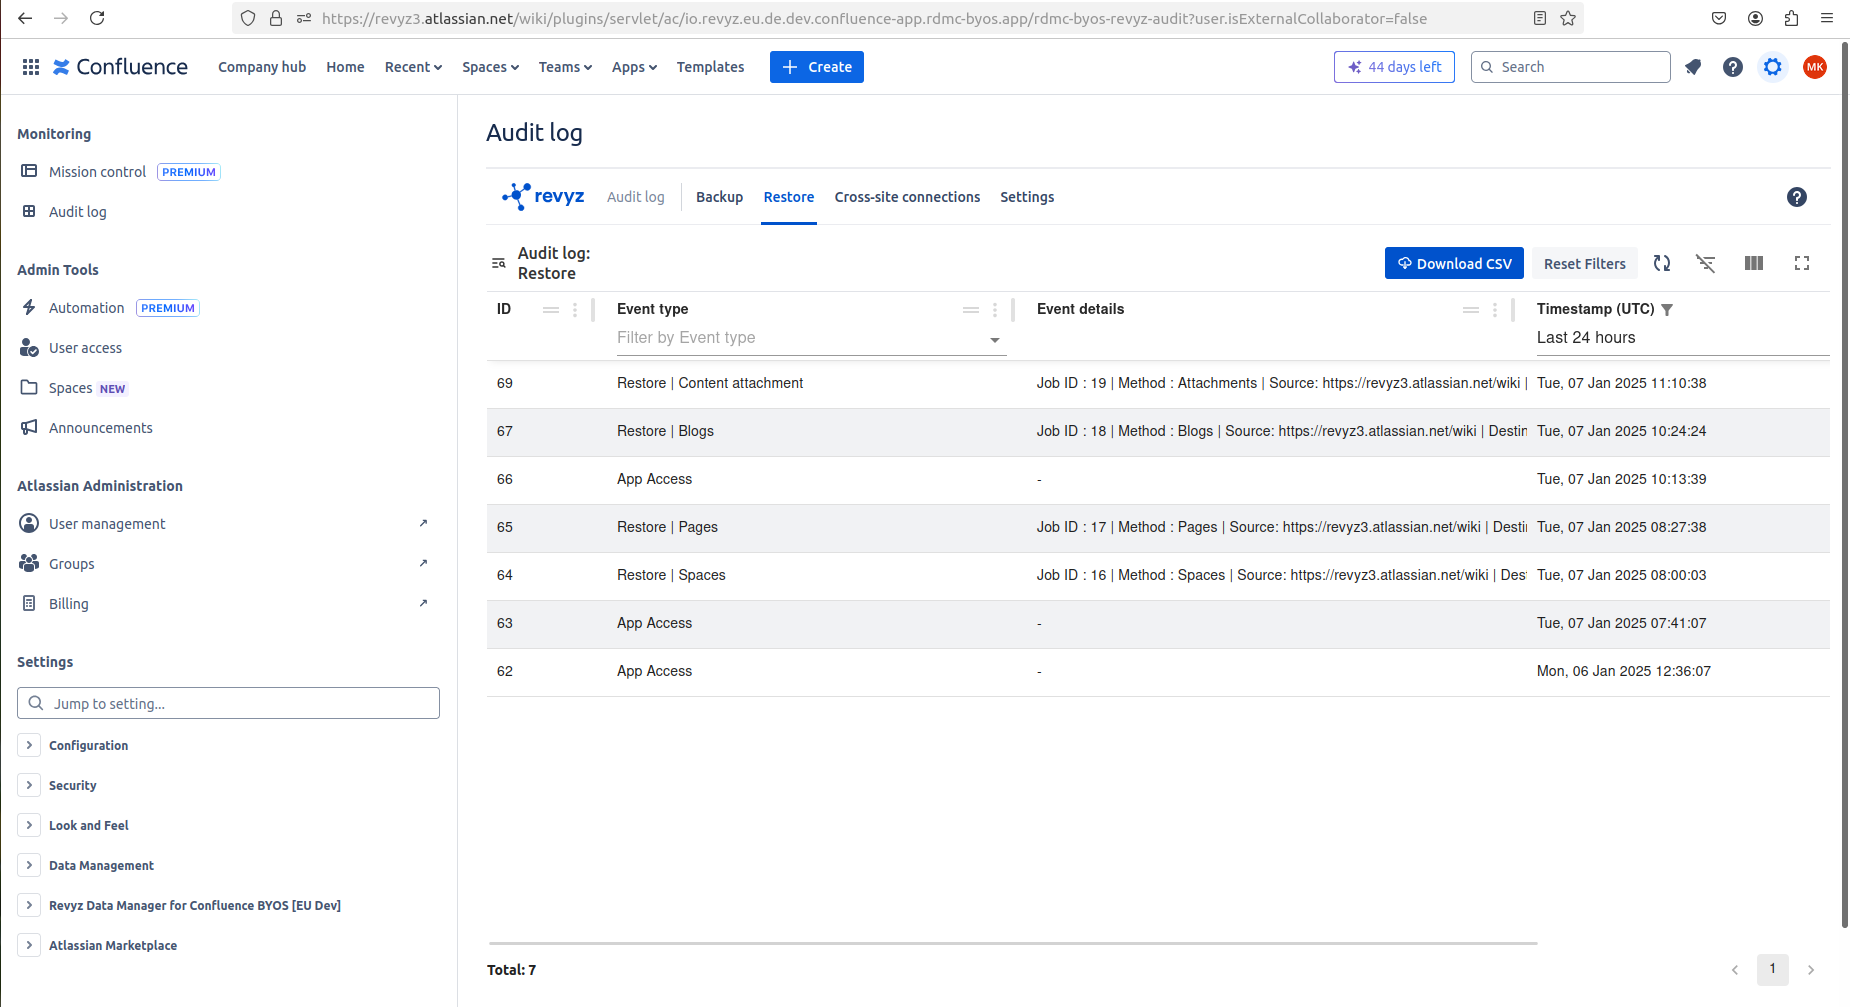Enter full screen table view

click(1802, 263)
